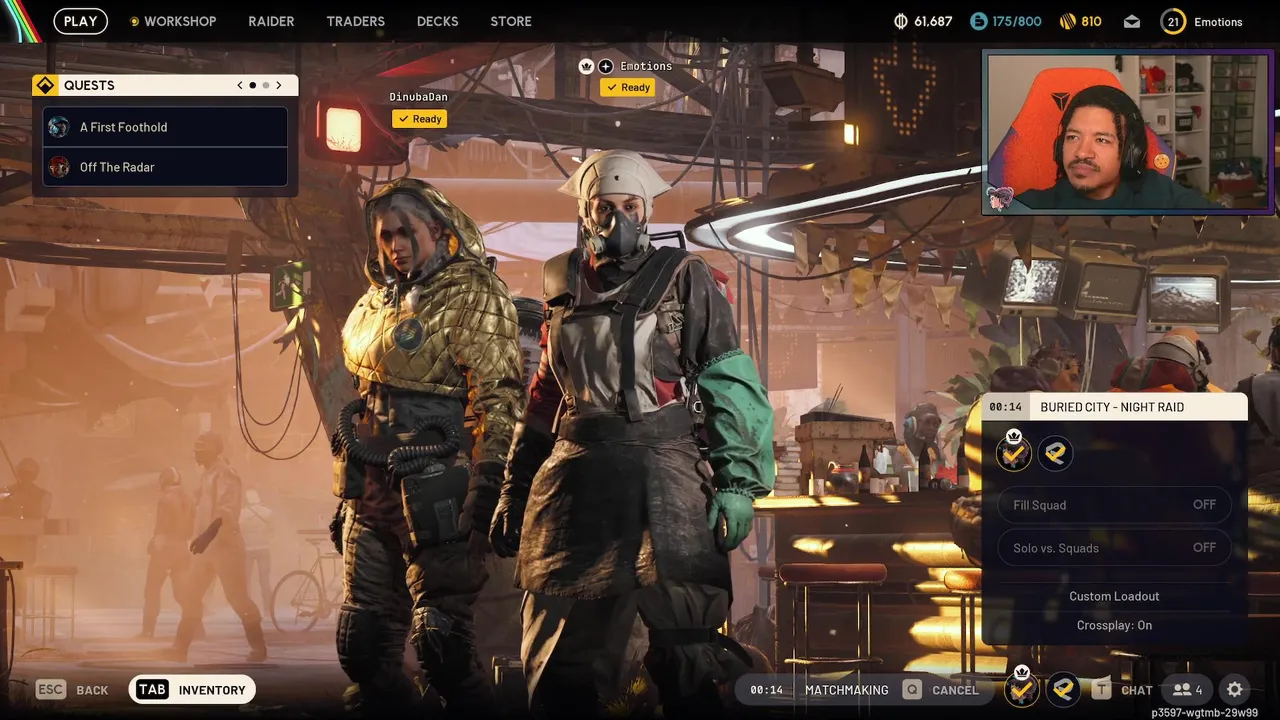The width and height of the screenshot is (1280, 720).
Task: Cancel matchmaking with the CANCEL button
Action: pyautogui.click(x=955, y=690)
